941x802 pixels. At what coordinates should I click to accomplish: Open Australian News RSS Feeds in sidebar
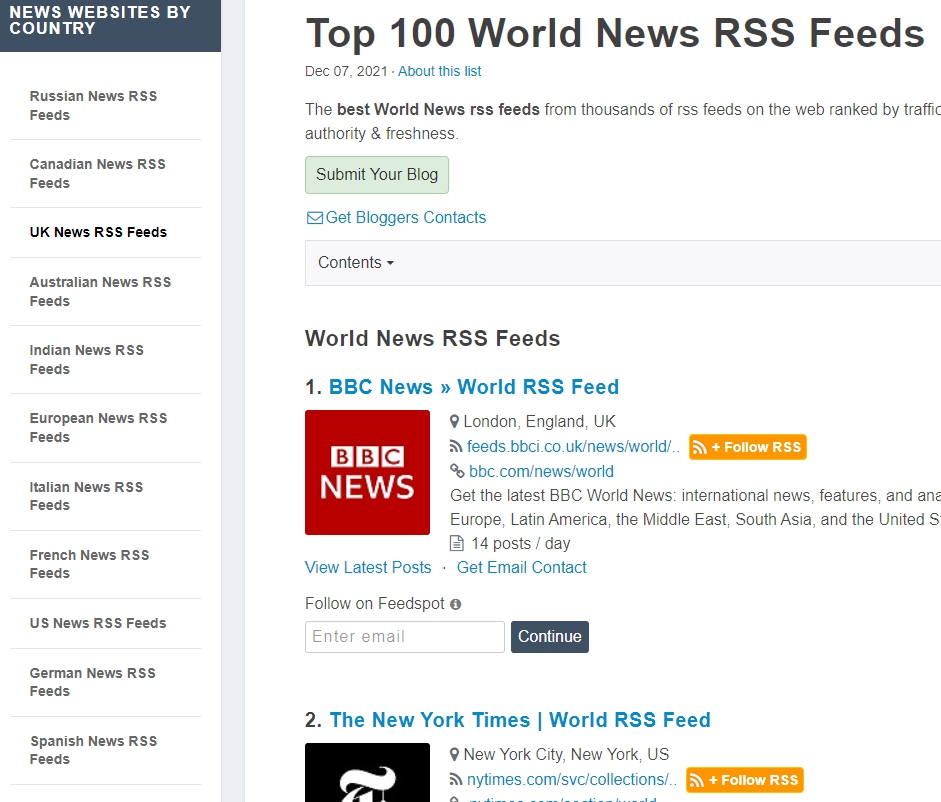tap(100, 291)
